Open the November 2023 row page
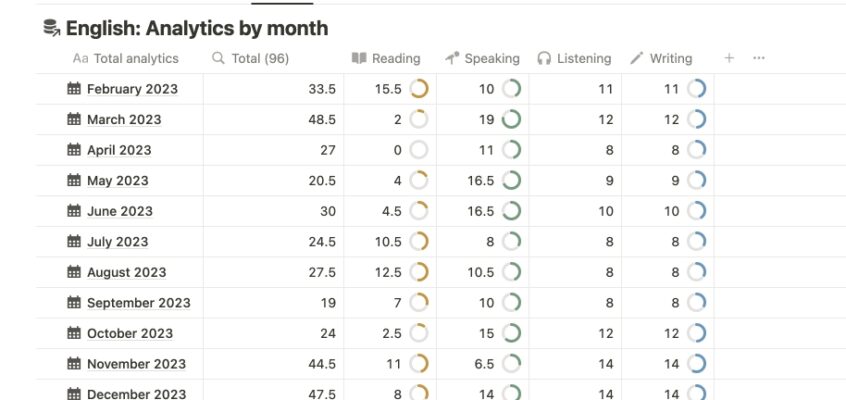This screenshot has width=846, height=400. [137, 364]
